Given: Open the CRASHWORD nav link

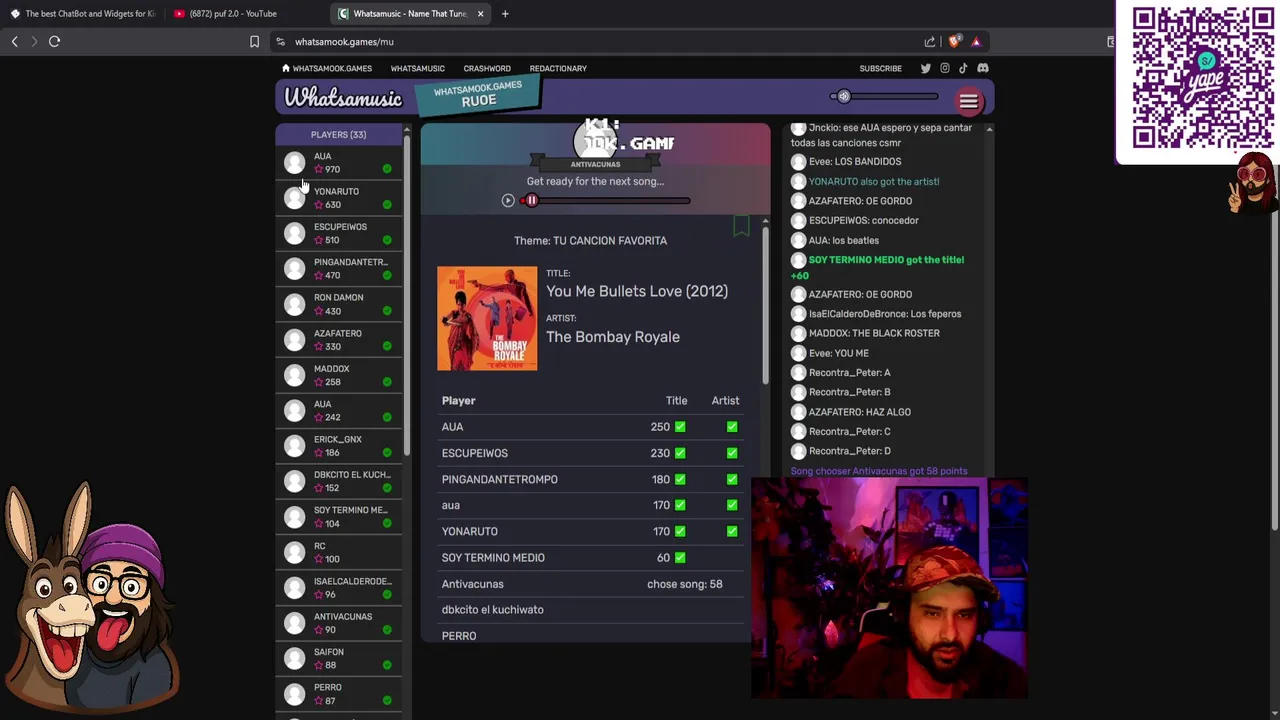Looking at the screenshot, I should click(487, 68).
